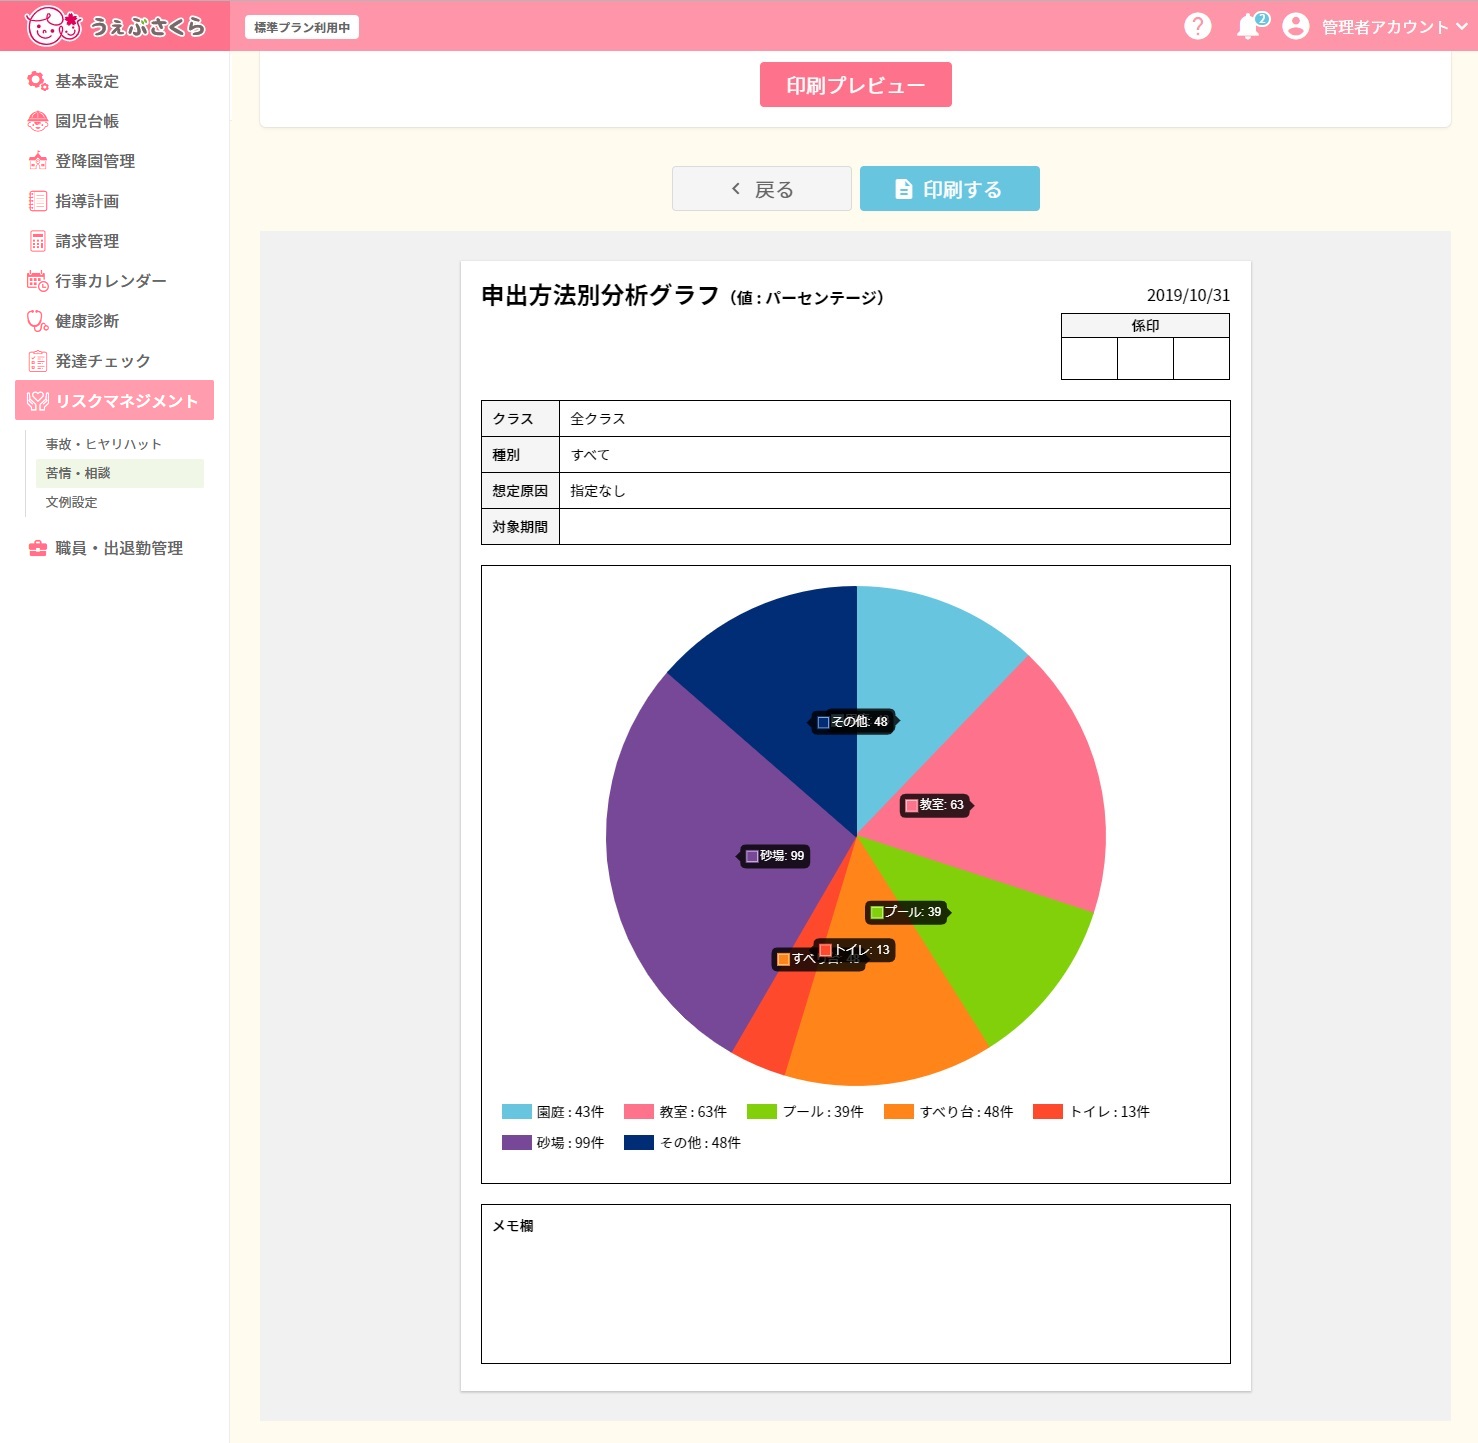Click the 発達チェック checklist icon
This screenshot has height=1443, width=1478.
point(38,361)
